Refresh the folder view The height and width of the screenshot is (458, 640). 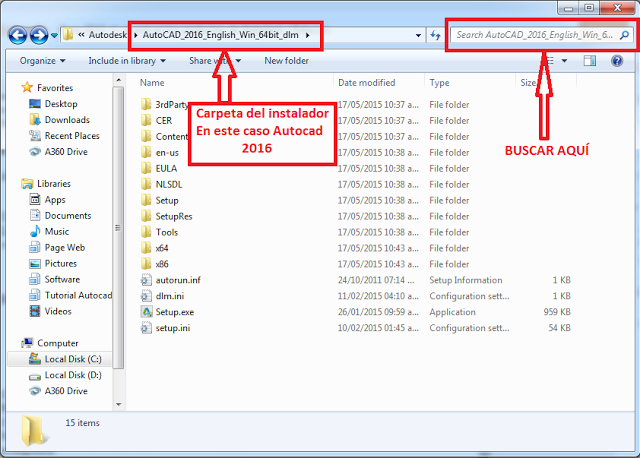pos(436,36)
